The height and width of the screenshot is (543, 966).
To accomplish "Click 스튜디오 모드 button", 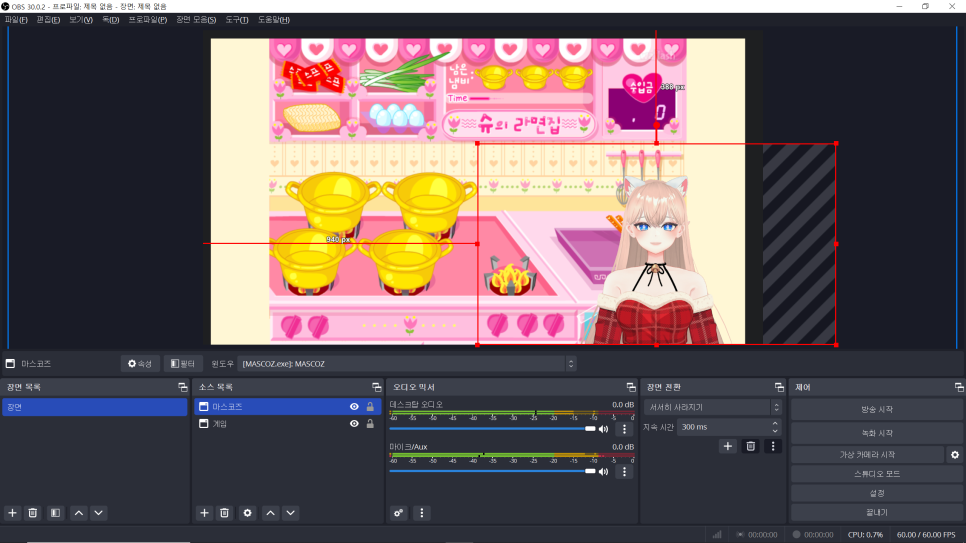I will tap(877, 474).
